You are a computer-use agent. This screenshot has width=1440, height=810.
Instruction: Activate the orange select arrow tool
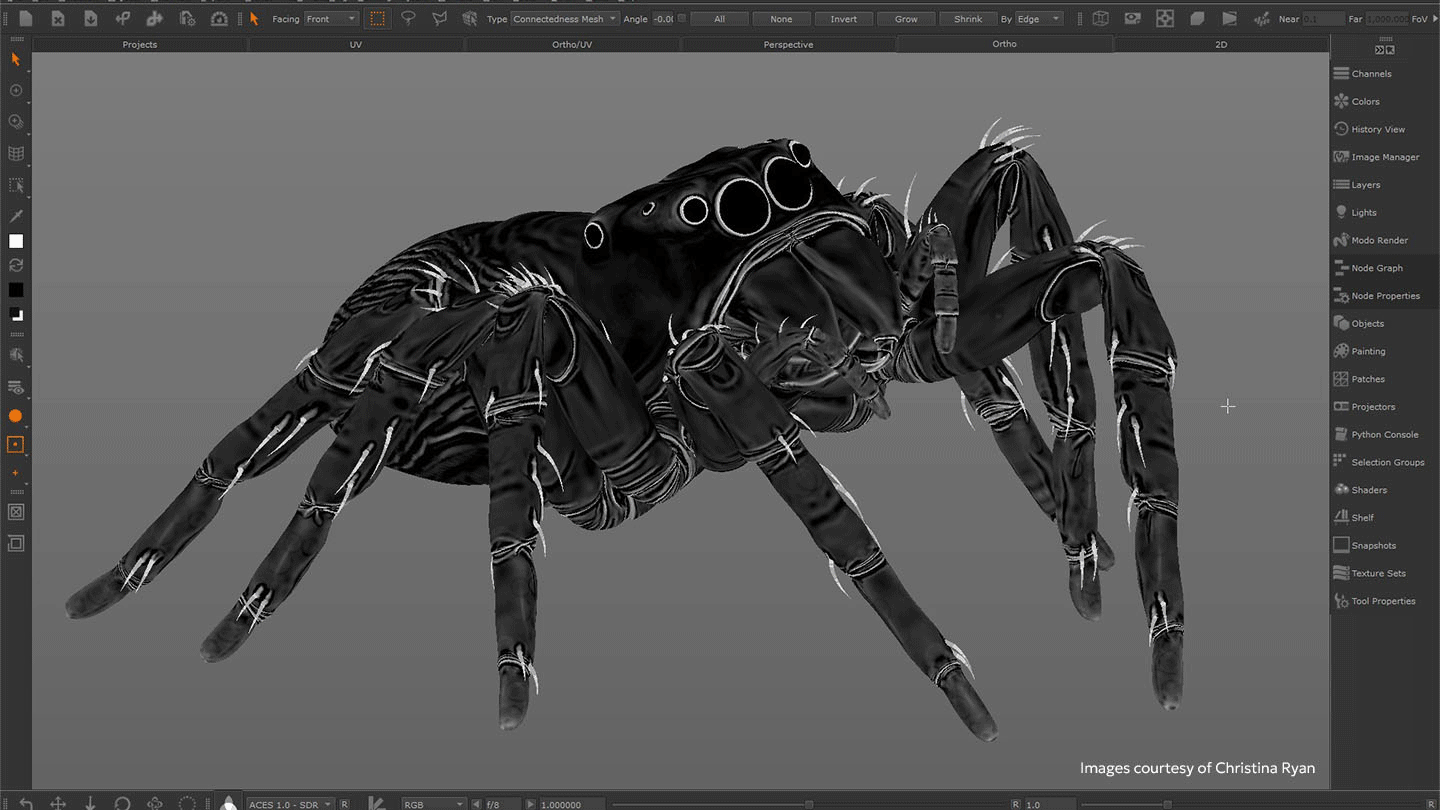coord(254,18)
